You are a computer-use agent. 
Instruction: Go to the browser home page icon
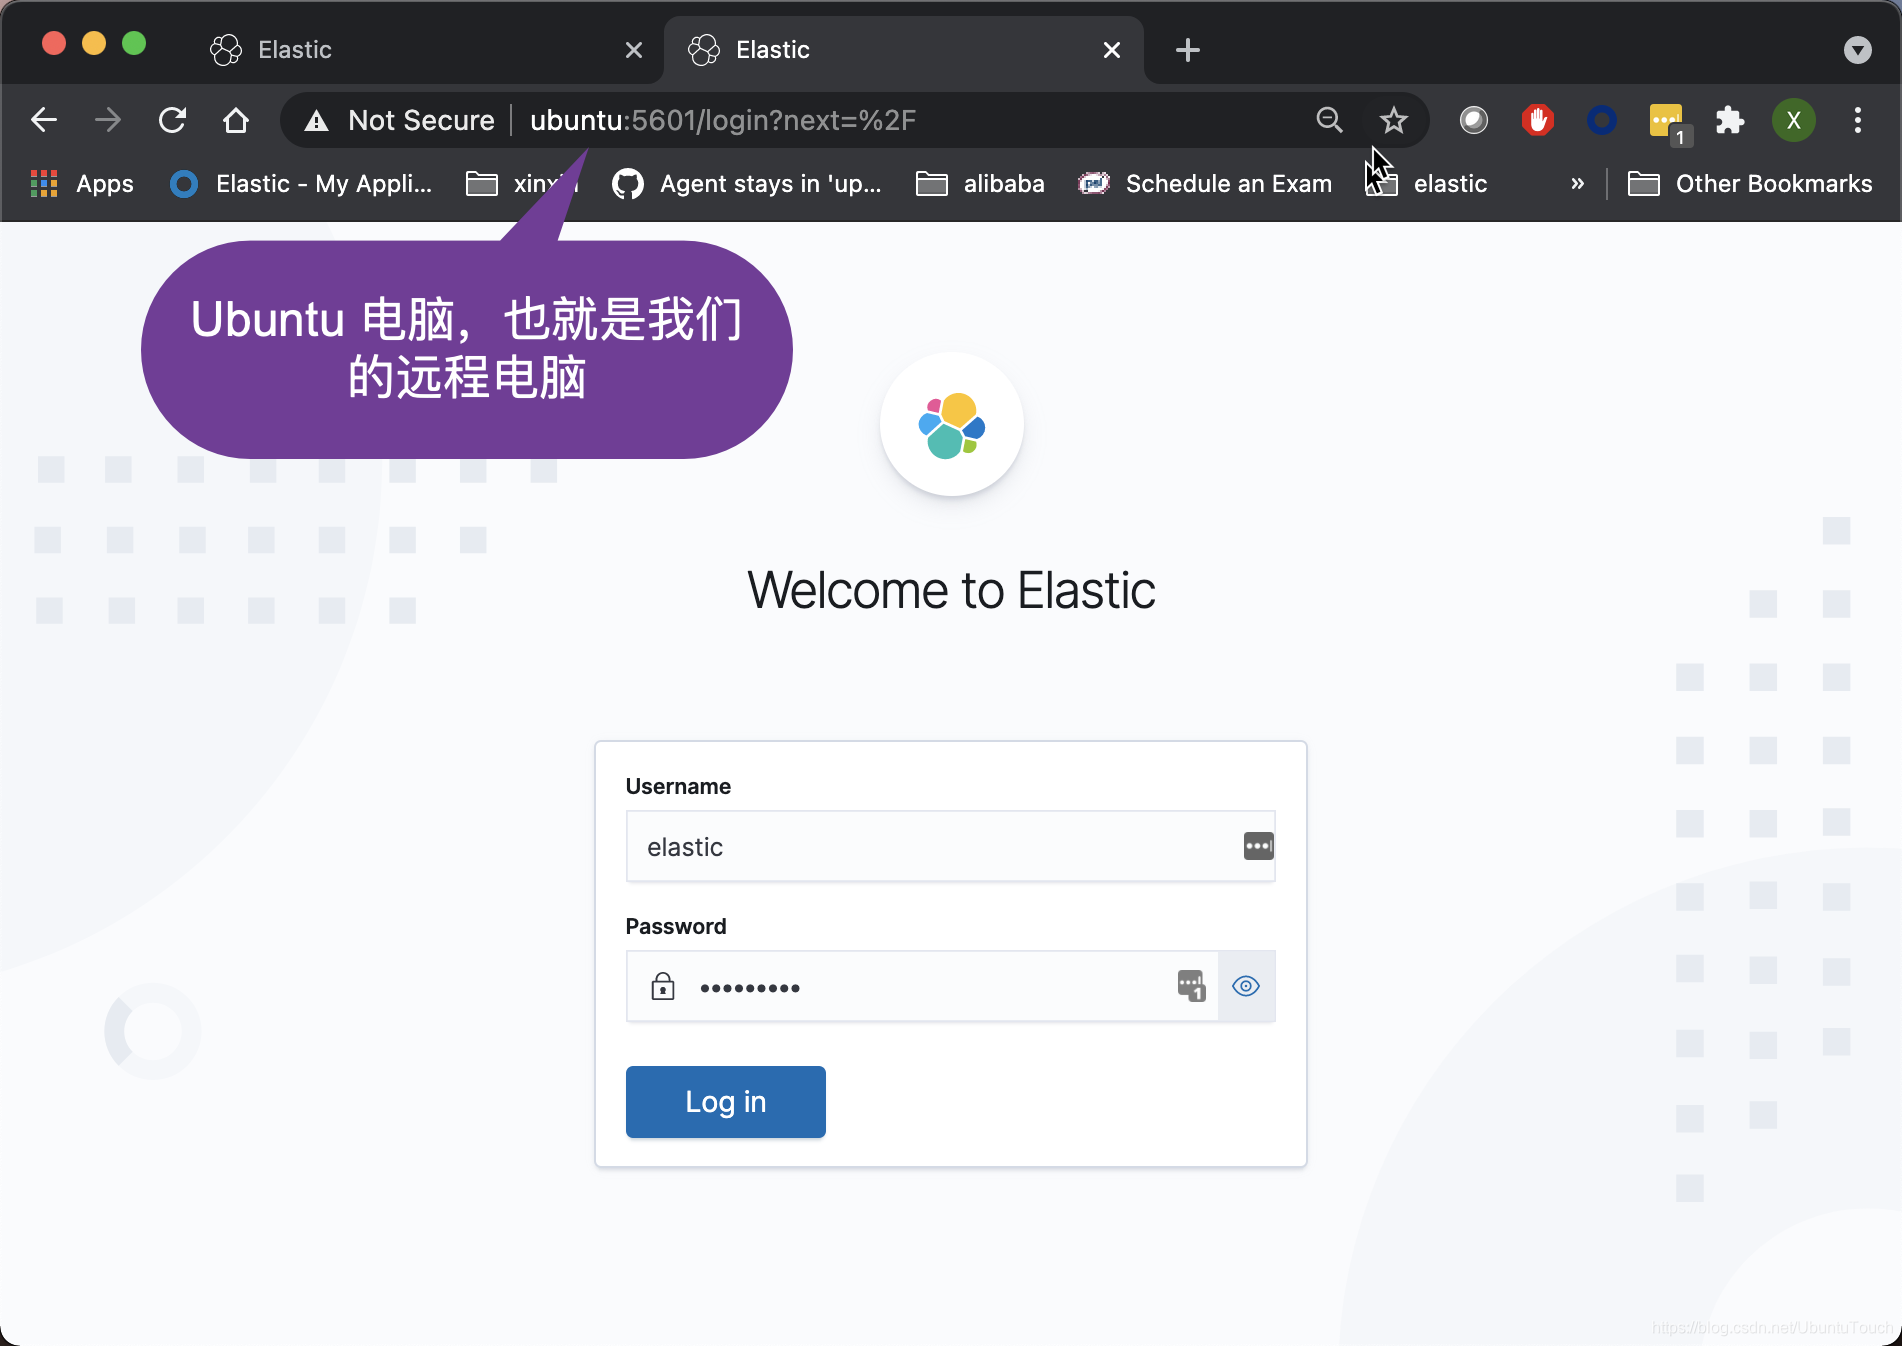pyautogui.click(x=236, y=120)
